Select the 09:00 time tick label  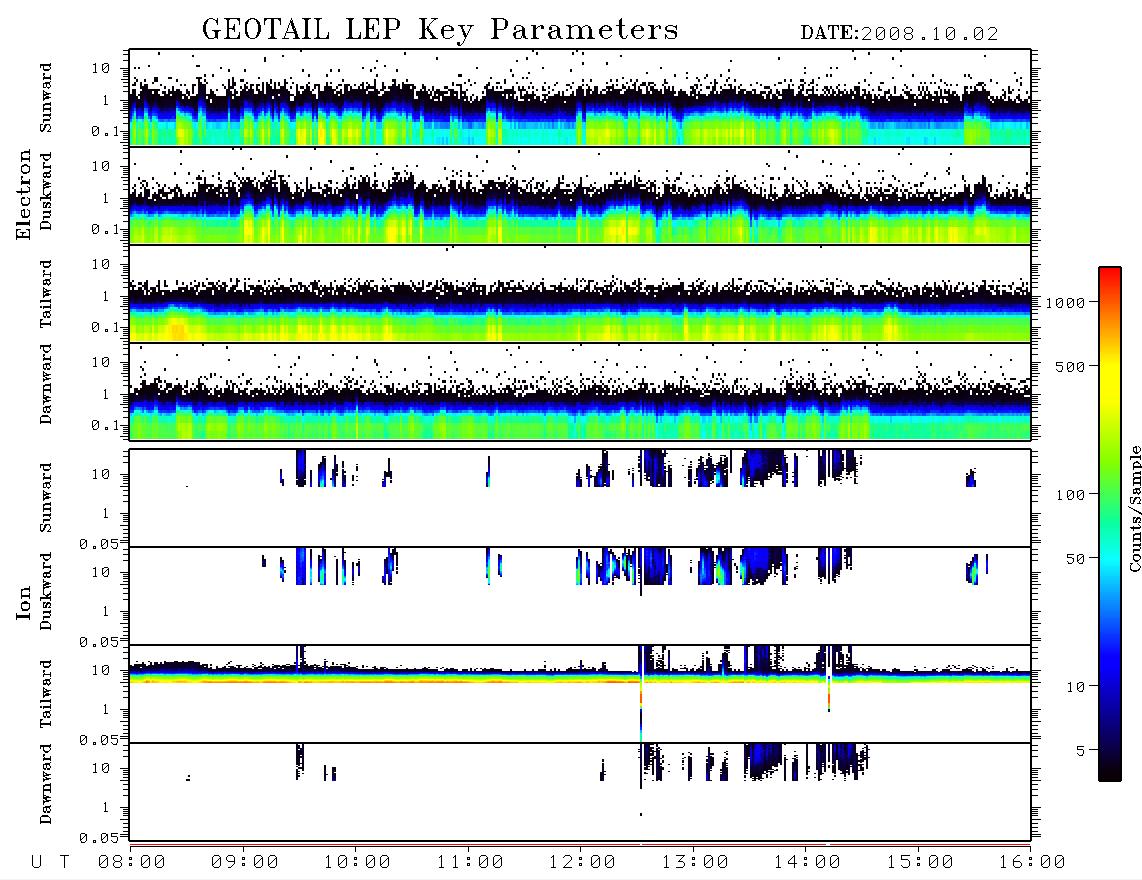tap(245, 863)
